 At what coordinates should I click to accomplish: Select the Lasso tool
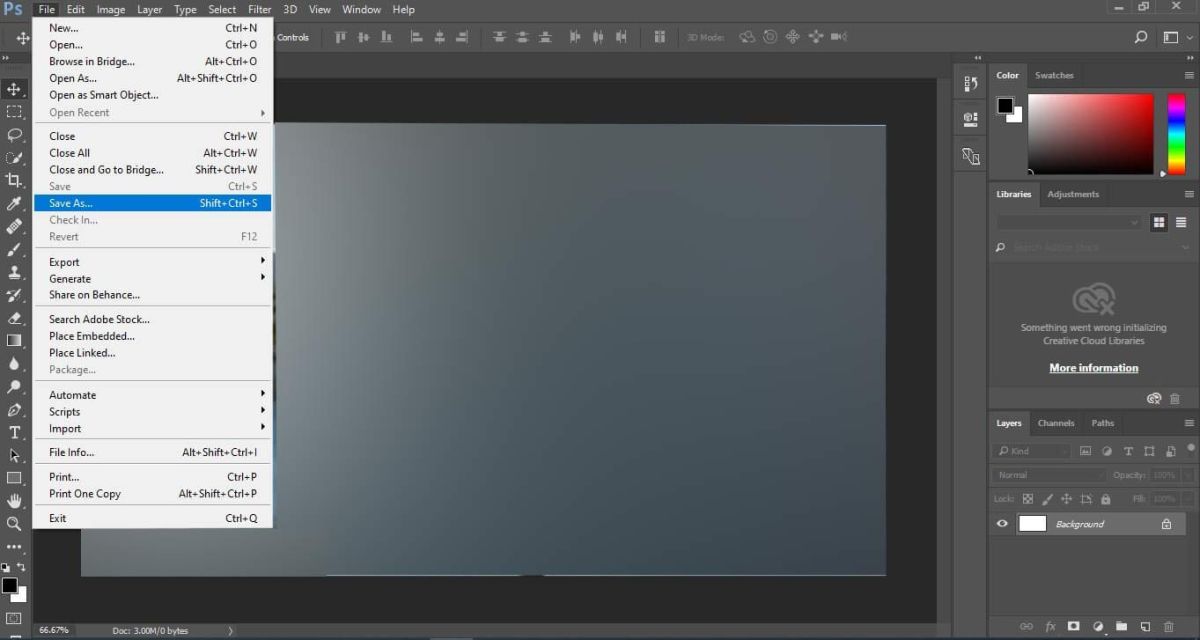15,134
